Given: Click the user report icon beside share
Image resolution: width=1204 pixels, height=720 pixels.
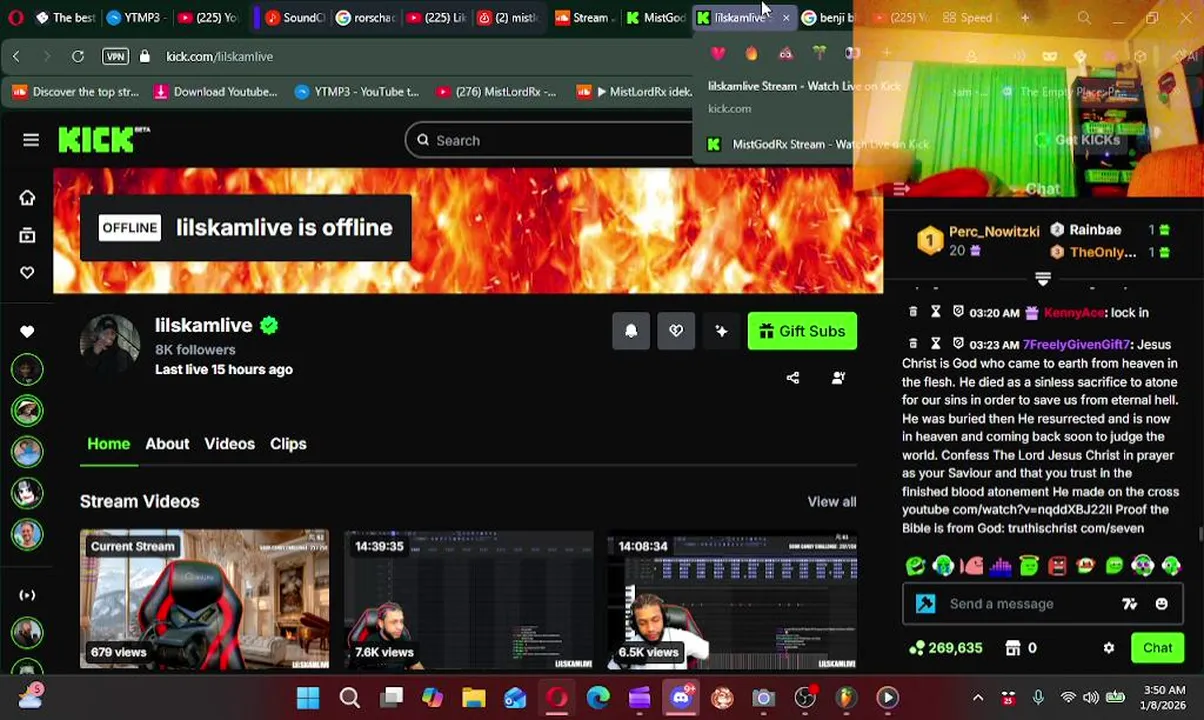Looking at the screenshot, I should 838,378.
